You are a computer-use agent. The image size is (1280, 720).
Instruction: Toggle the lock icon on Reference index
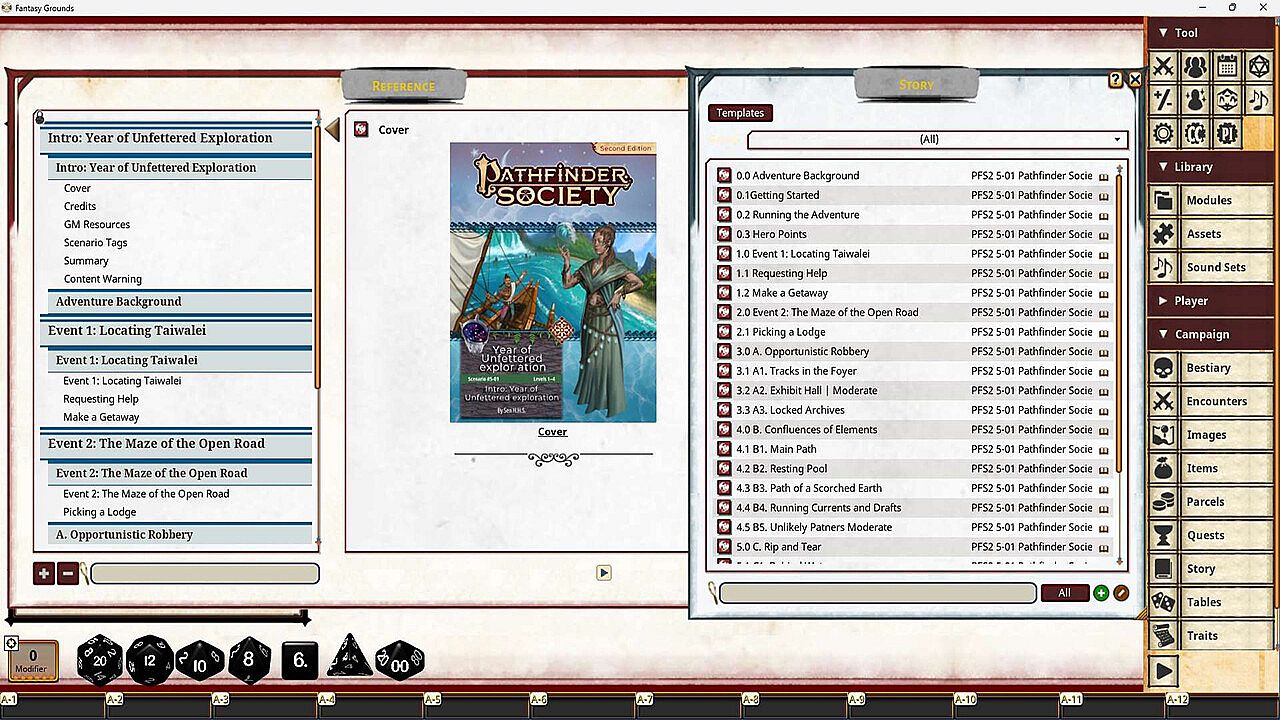(39, 117)
